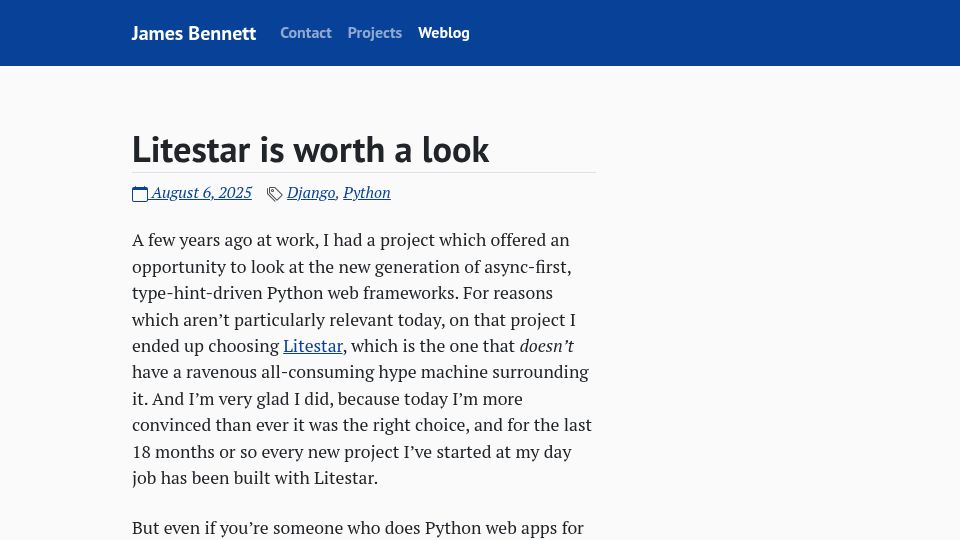Open the Contact page in the navigation
This screenshot has width=960, height=540.
point(306,33)
